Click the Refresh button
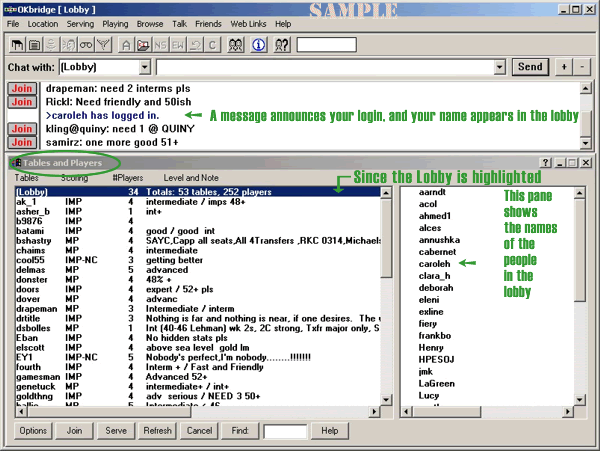Screen dimensions: 600x451 [x=157, y=431]
